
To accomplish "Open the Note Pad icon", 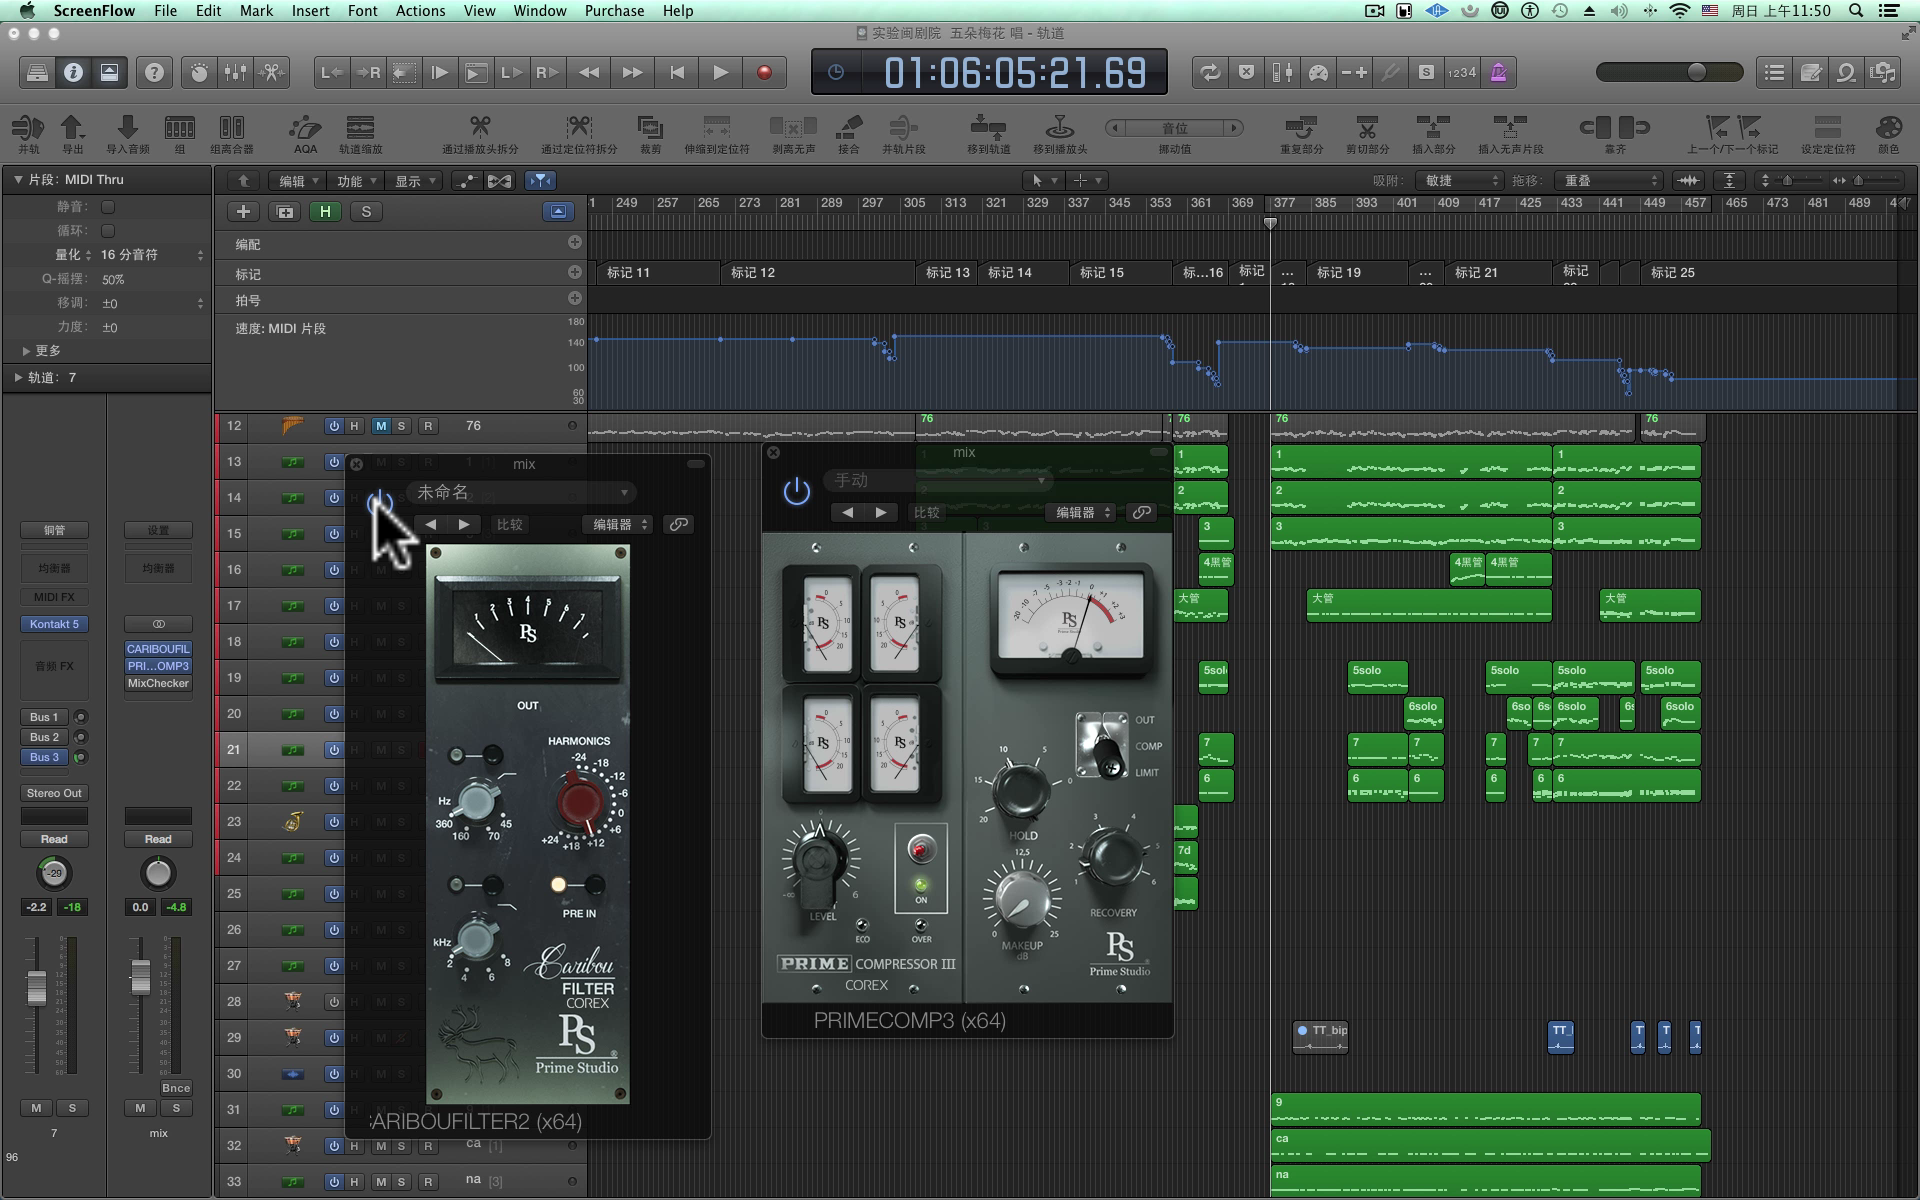I will 1811,72.
